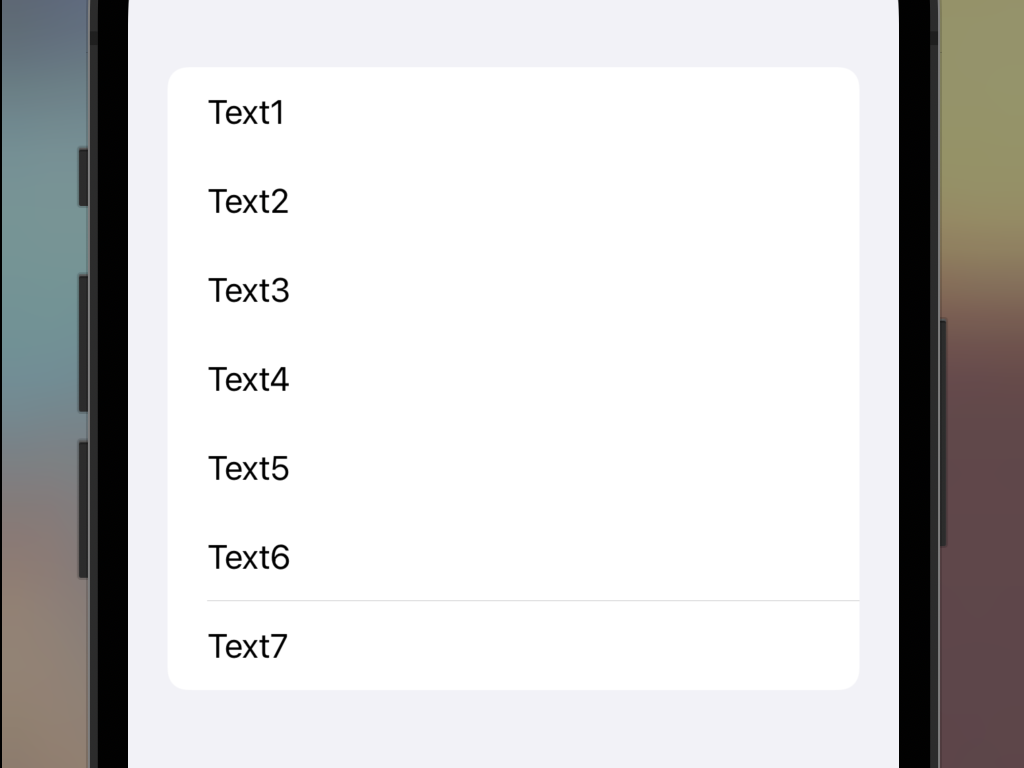Image resolution: width=1024 pixels, height=768 pixels.
Task: Open the Text5 list entry
Action: click(513, 468)
